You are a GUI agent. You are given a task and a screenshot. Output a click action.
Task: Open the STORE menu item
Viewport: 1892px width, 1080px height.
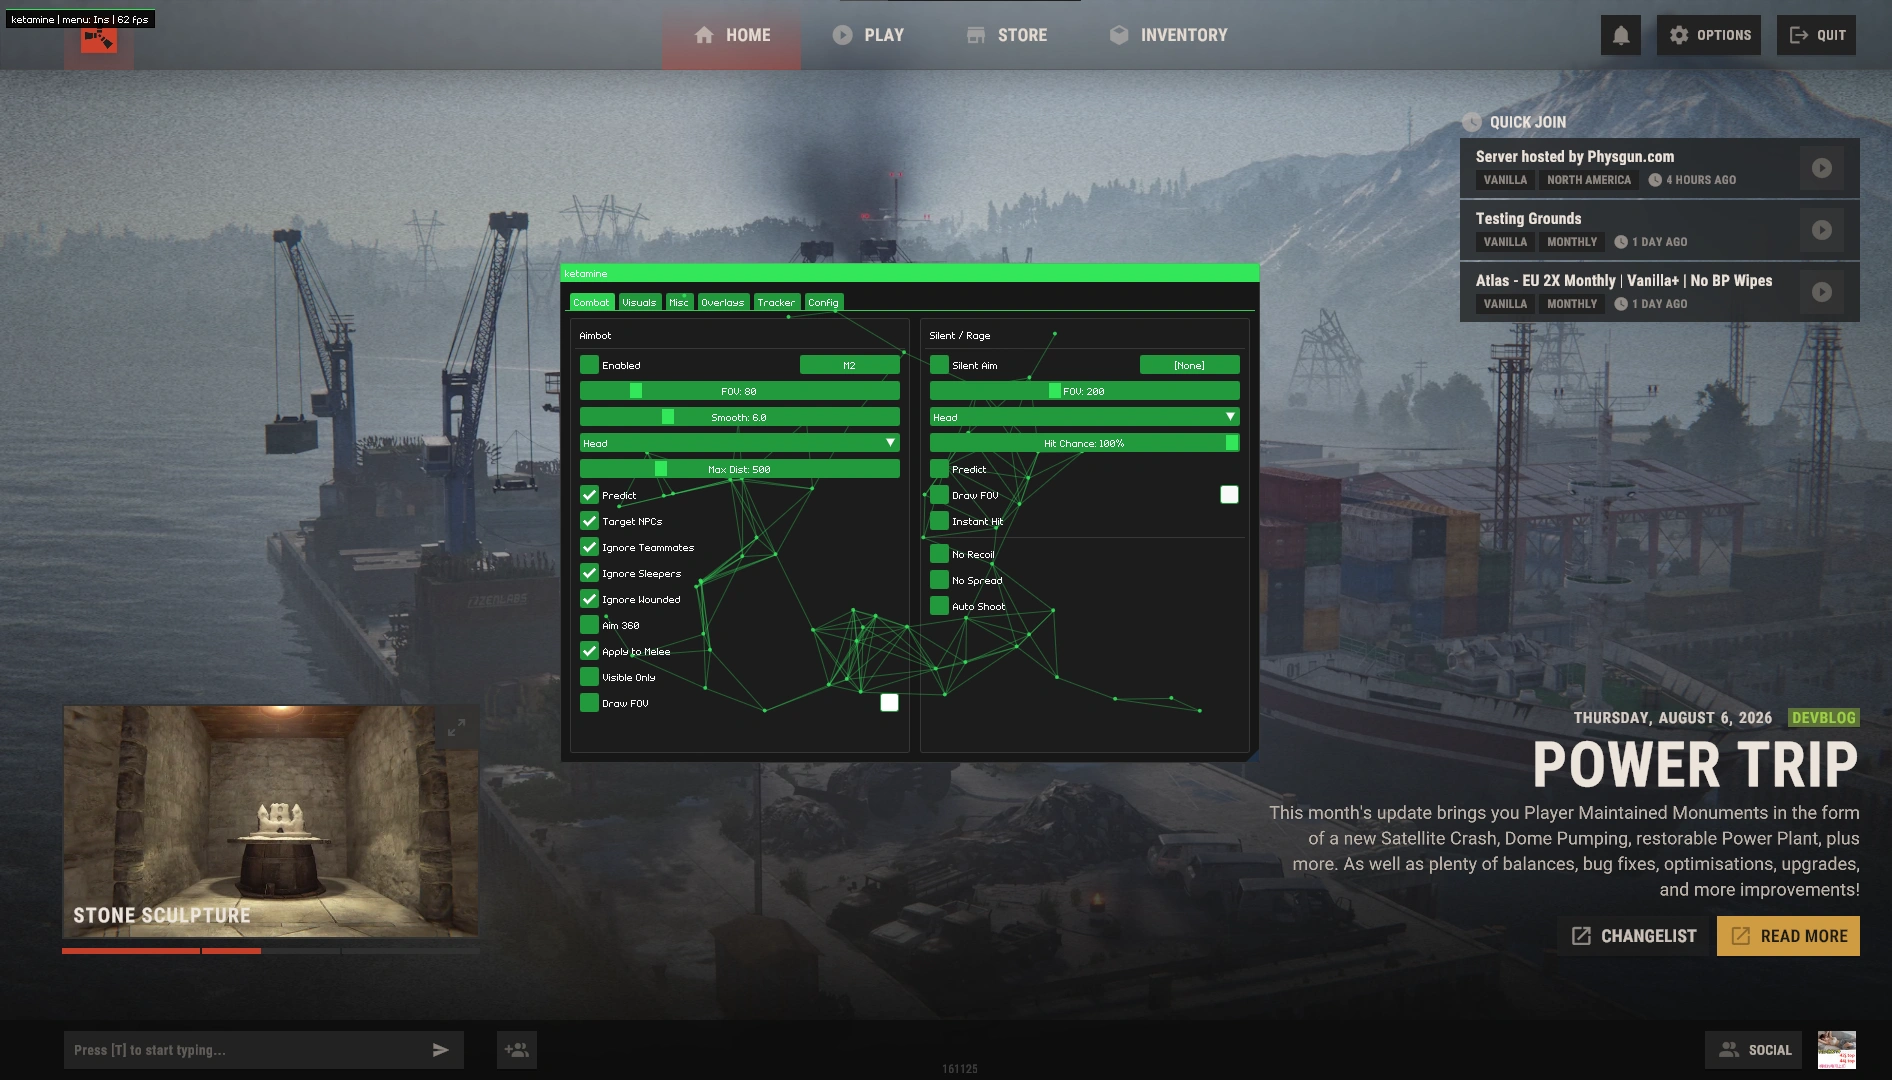[x=1007, y=35]
